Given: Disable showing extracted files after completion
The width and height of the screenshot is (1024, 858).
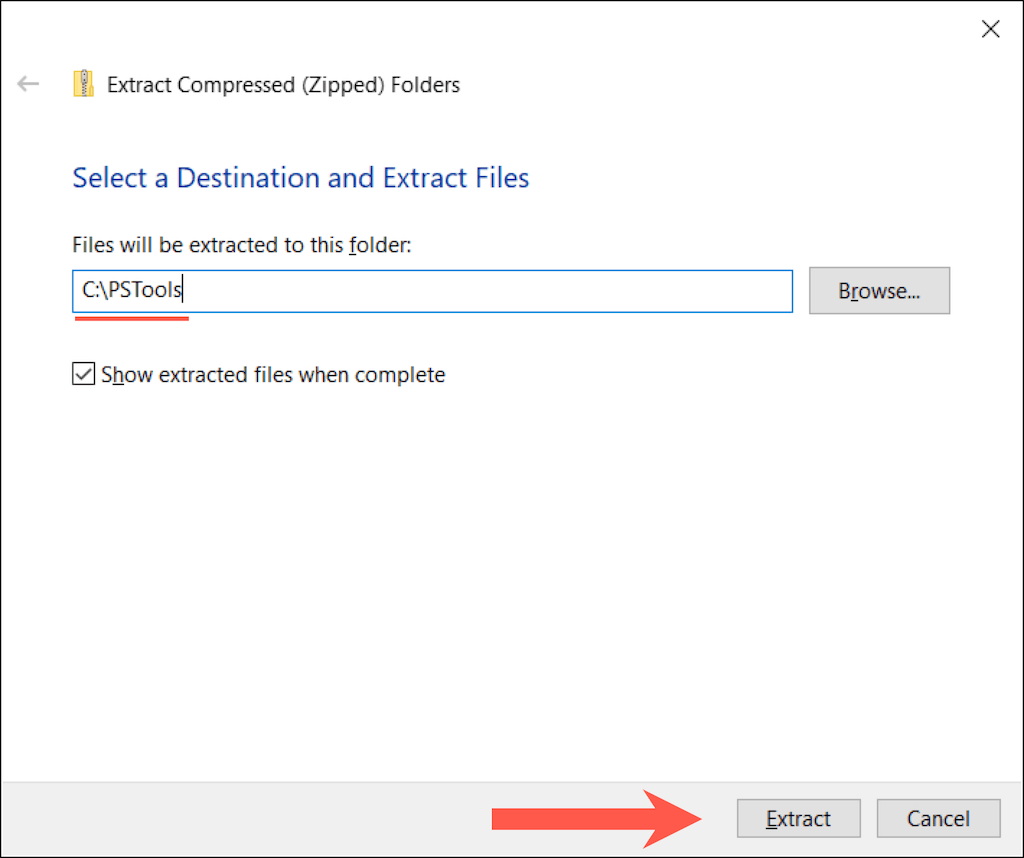Looking at the screenshot, I should 83,374.
